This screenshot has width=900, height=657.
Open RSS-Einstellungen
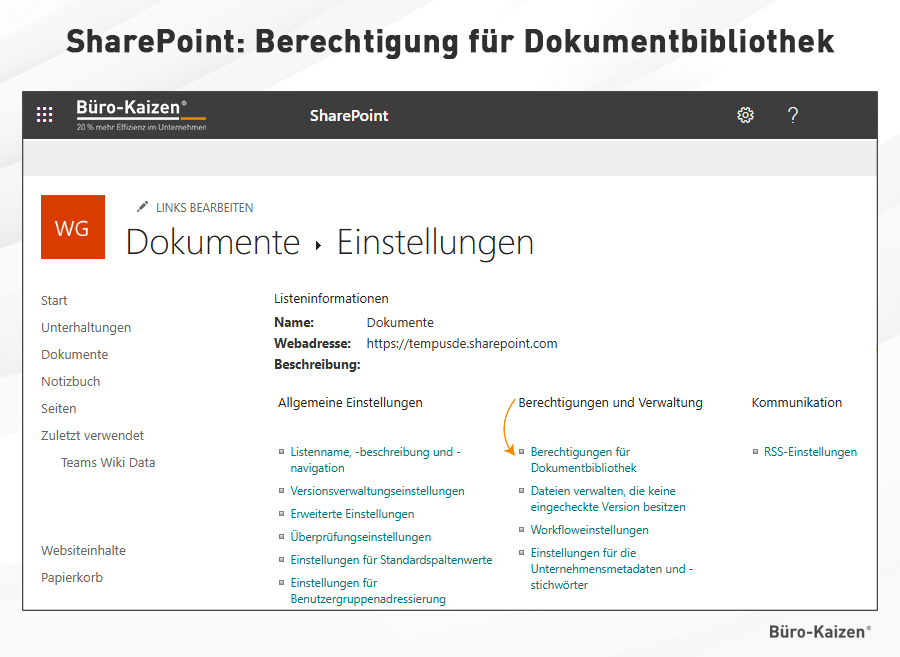point(810,452)
